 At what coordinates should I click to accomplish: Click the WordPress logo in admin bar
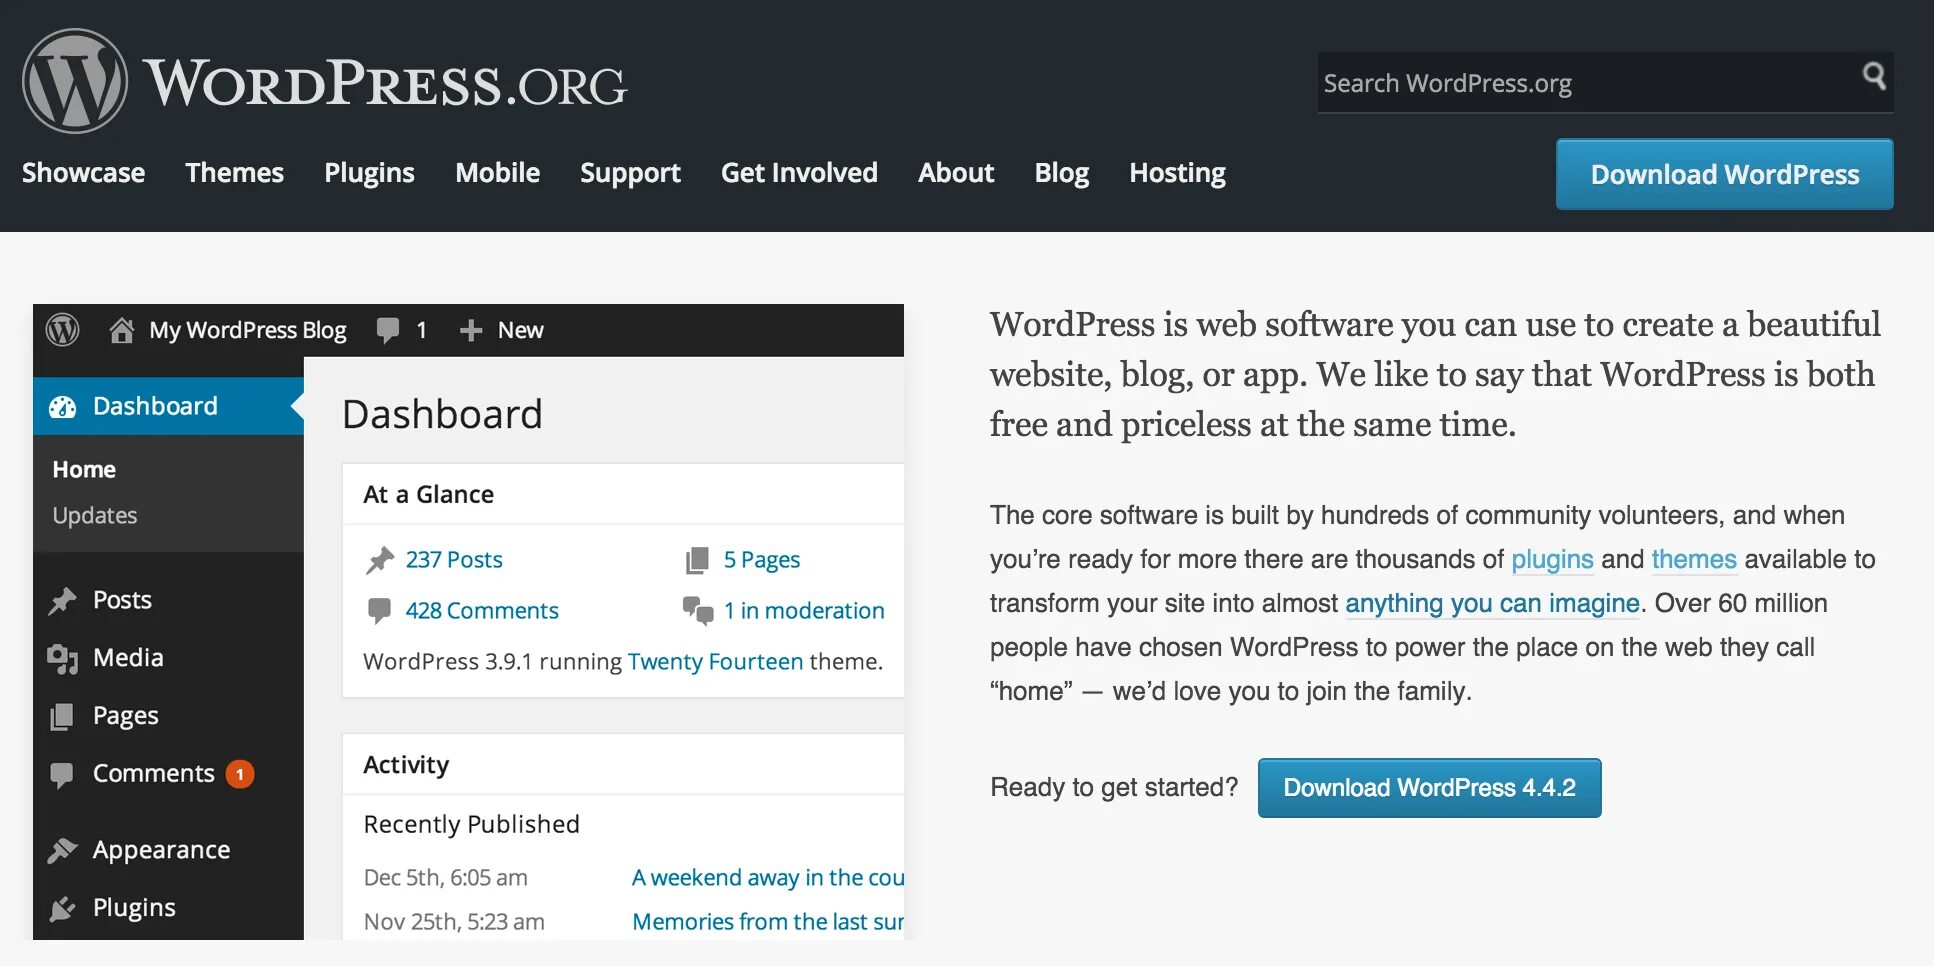[62, 330]
